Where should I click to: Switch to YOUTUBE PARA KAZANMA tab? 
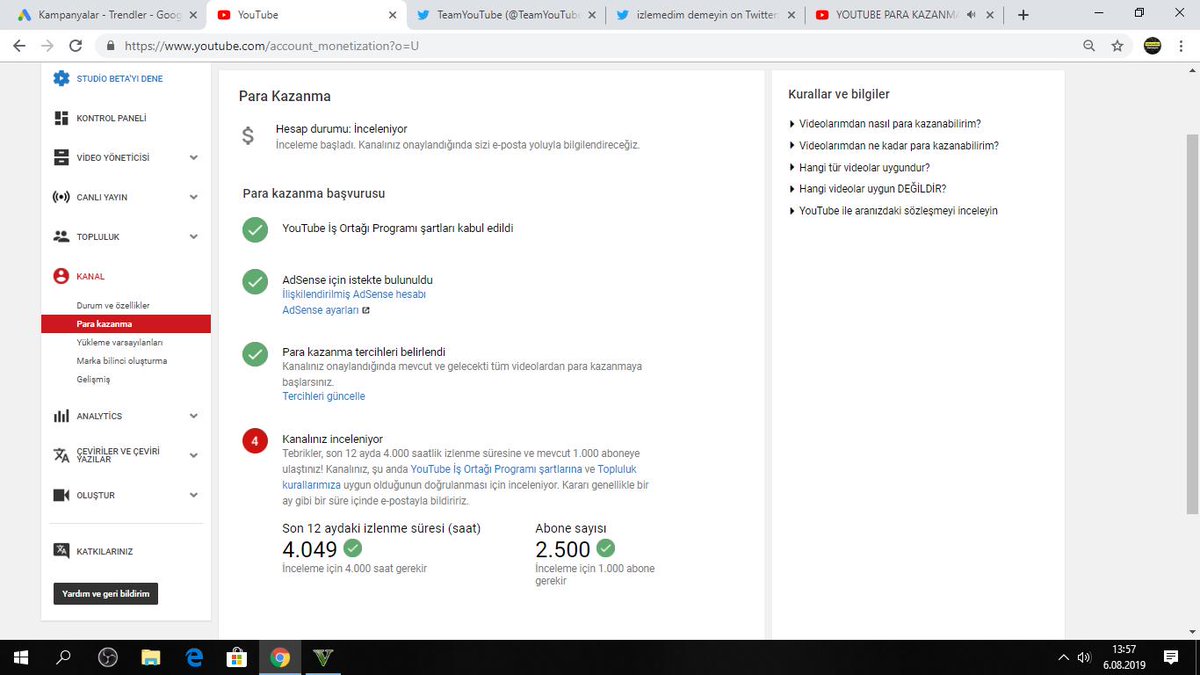(x=905, y=15)
